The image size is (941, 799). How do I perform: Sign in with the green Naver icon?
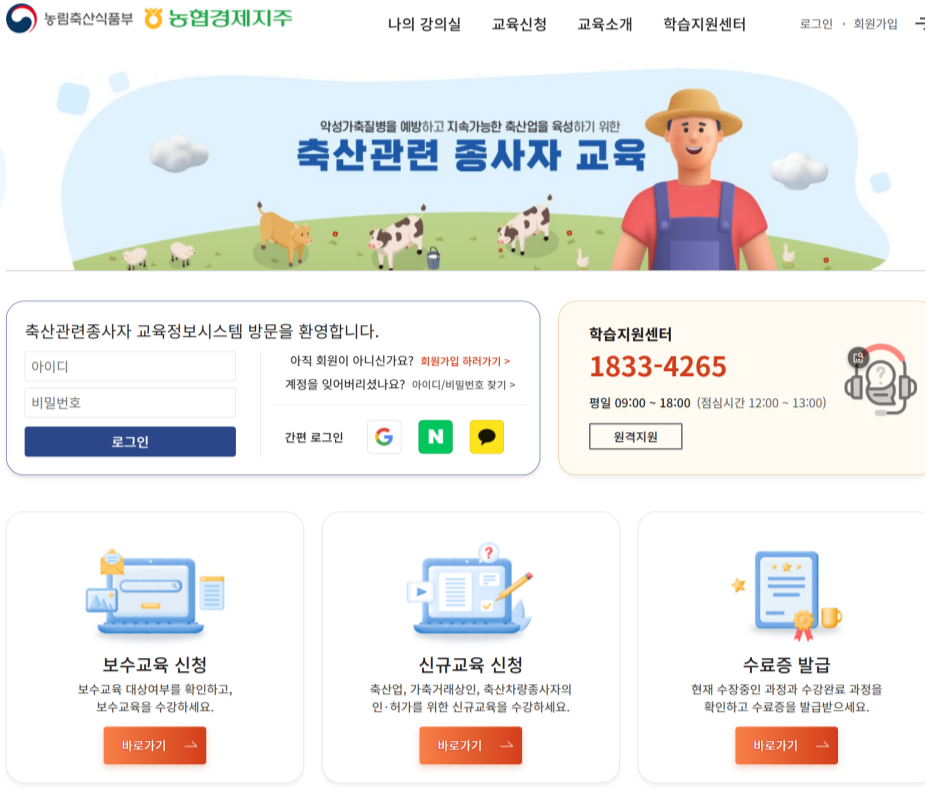435,436
